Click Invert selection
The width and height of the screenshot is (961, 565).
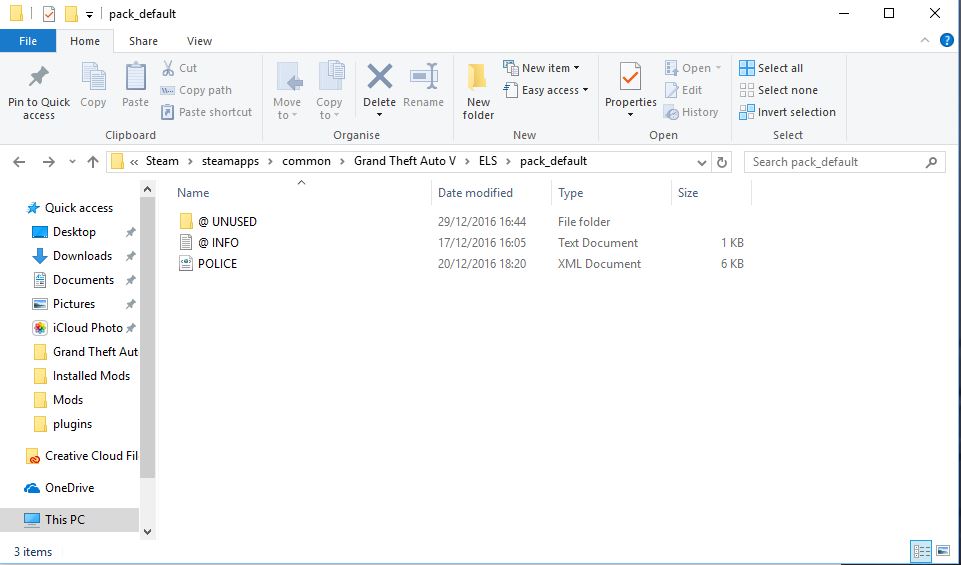pyautogui.click(x=788, y=112)
